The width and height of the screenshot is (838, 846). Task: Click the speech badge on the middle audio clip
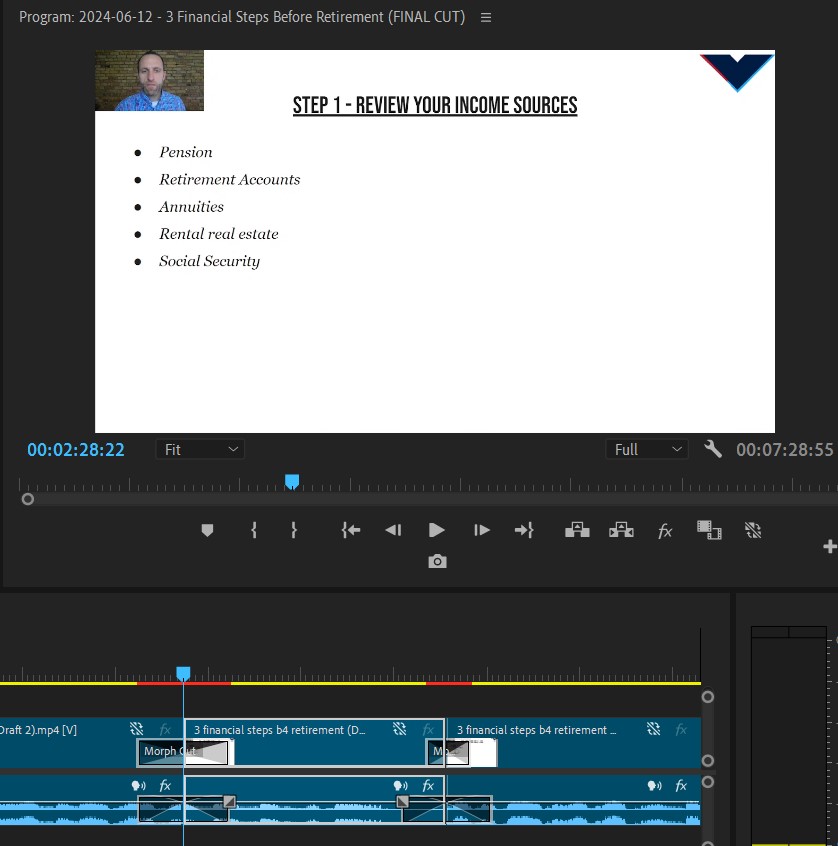click(401, 786)
